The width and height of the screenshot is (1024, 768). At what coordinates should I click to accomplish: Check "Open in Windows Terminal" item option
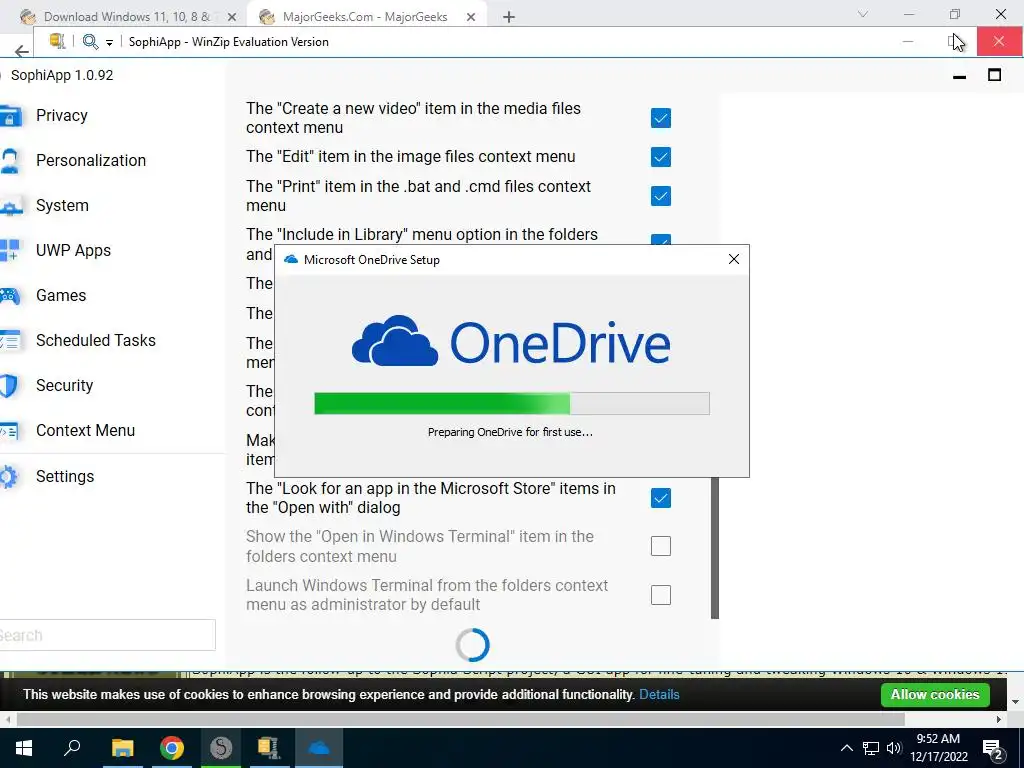click(x=661, y=546)
